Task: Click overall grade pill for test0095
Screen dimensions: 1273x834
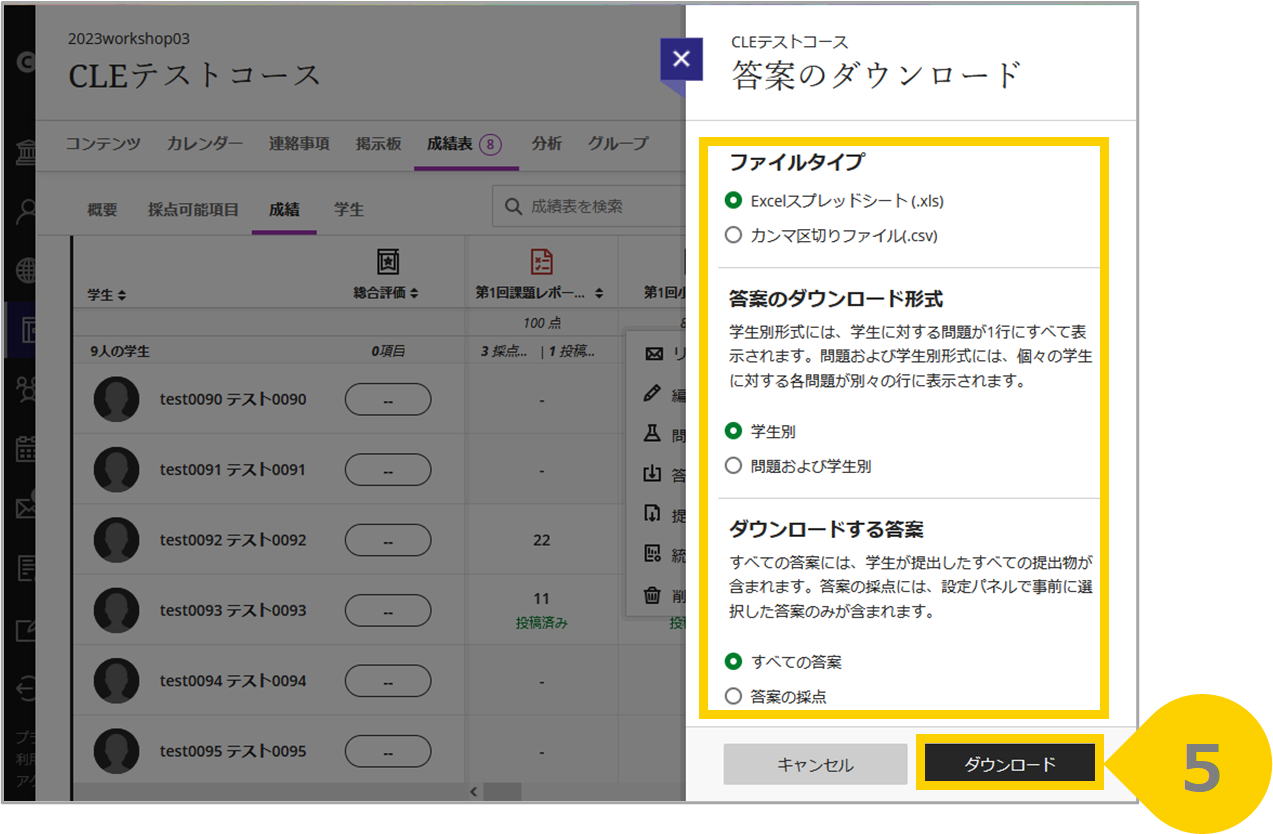Action: 388,751
